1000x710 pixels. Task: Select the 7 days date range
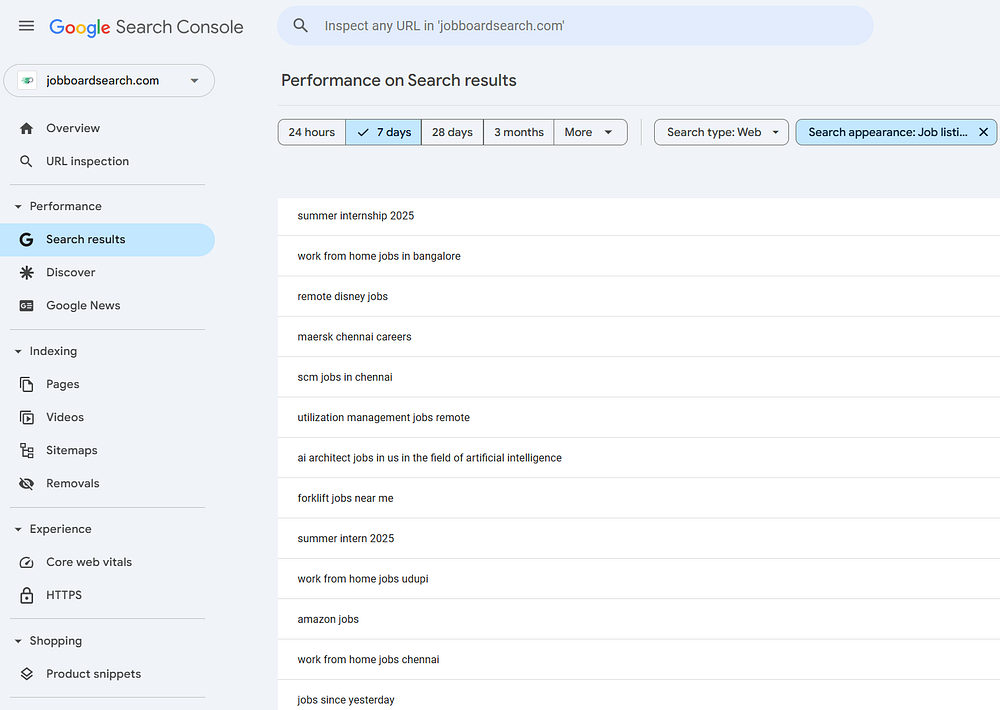tap(383, 132)
